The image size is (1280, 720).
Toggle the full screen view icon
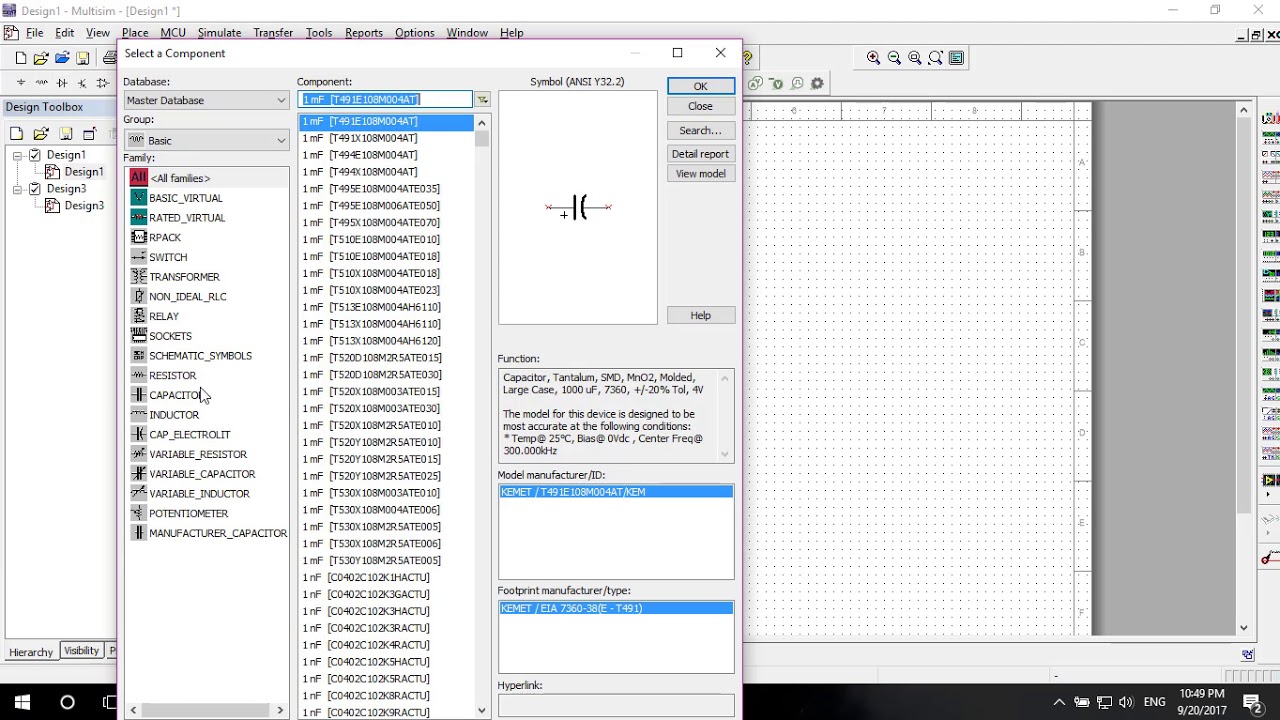pyautogui.click(x=957, y=58)
